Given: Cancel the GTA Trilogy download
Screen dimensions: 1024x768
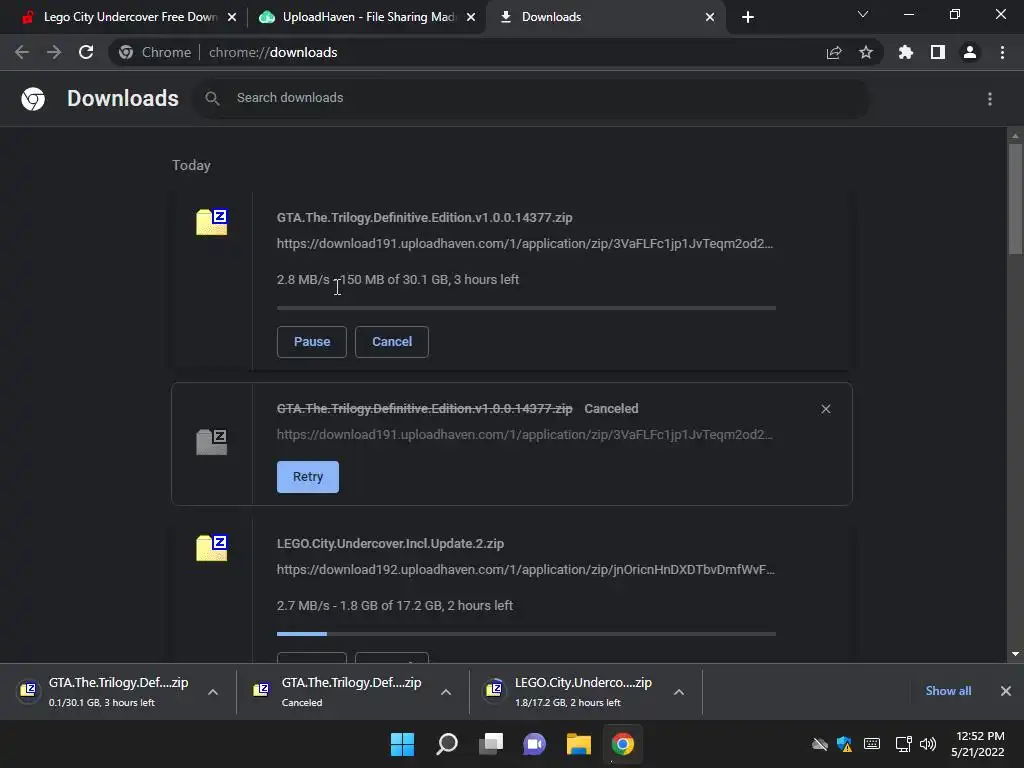Looking at the screenshot, I should pyautogui.click(x=392, y=342).
